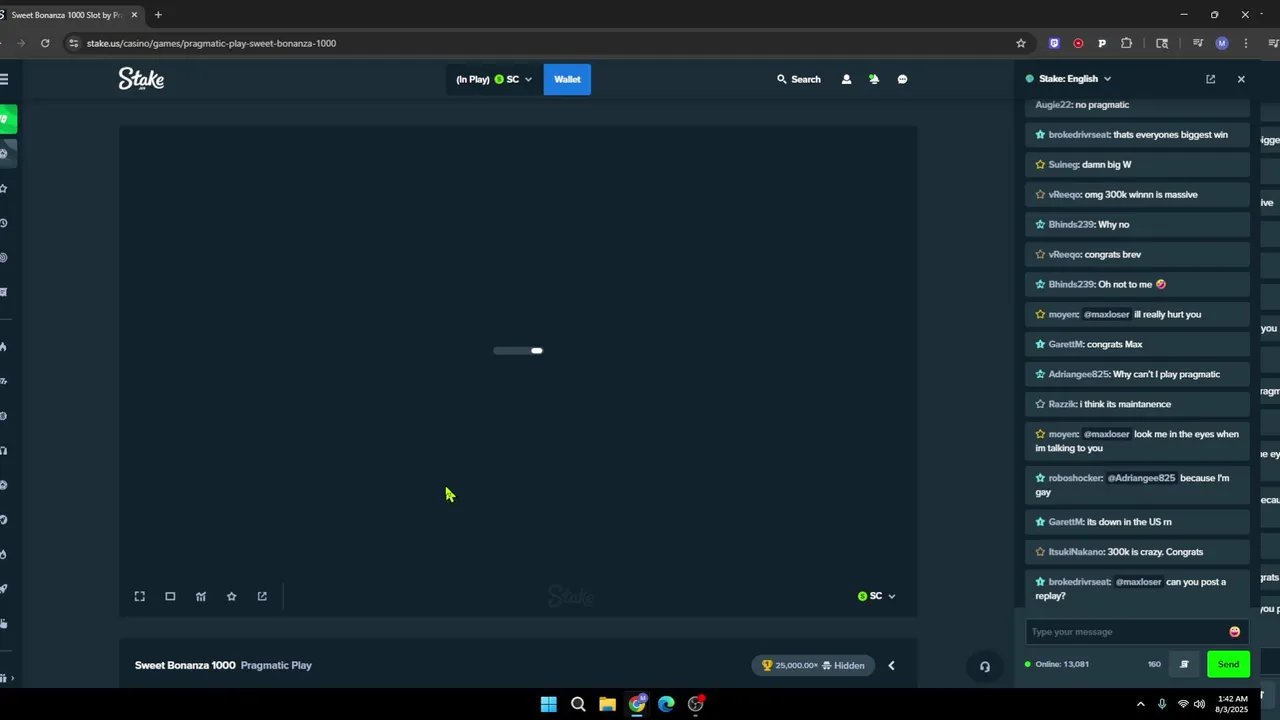Open the user profile icon

click(x=846, y=79)
